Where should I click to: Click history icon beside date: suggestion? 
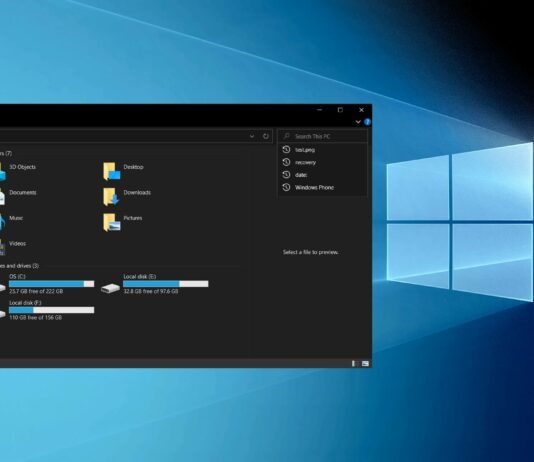[286, 175]
